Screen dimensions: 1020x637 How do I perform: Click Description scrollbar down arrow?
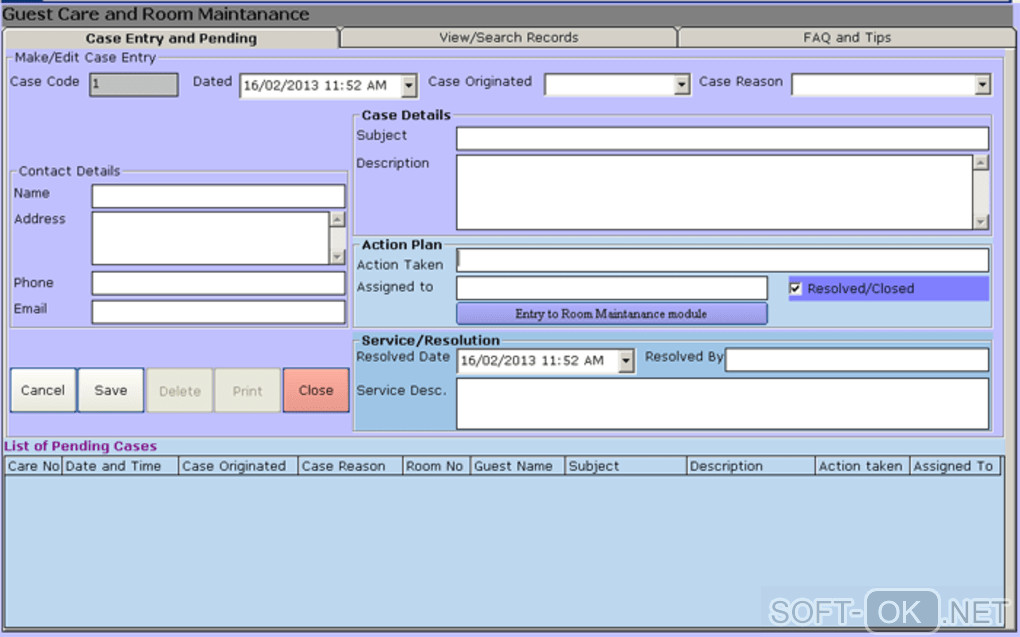point(980,222)
